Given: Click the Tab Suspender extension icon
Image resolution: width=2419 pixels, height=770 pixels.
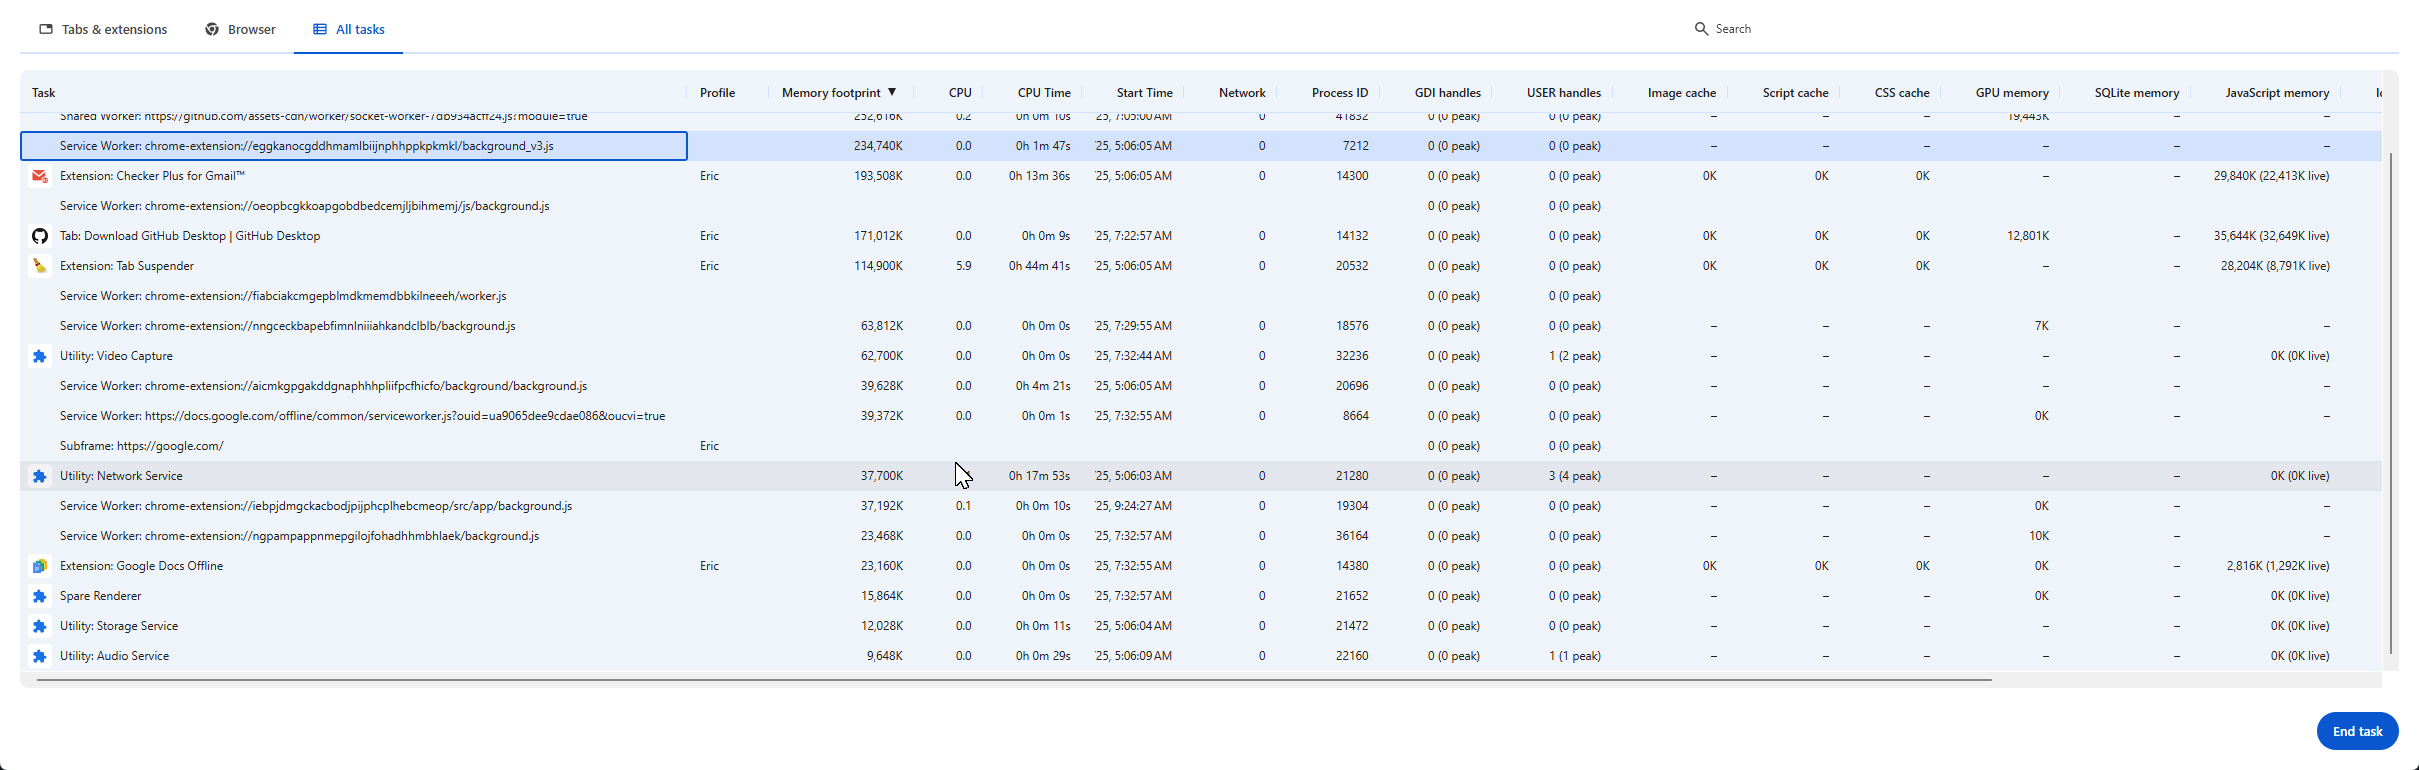Looking at the screenshot, I should coord(39,266).
